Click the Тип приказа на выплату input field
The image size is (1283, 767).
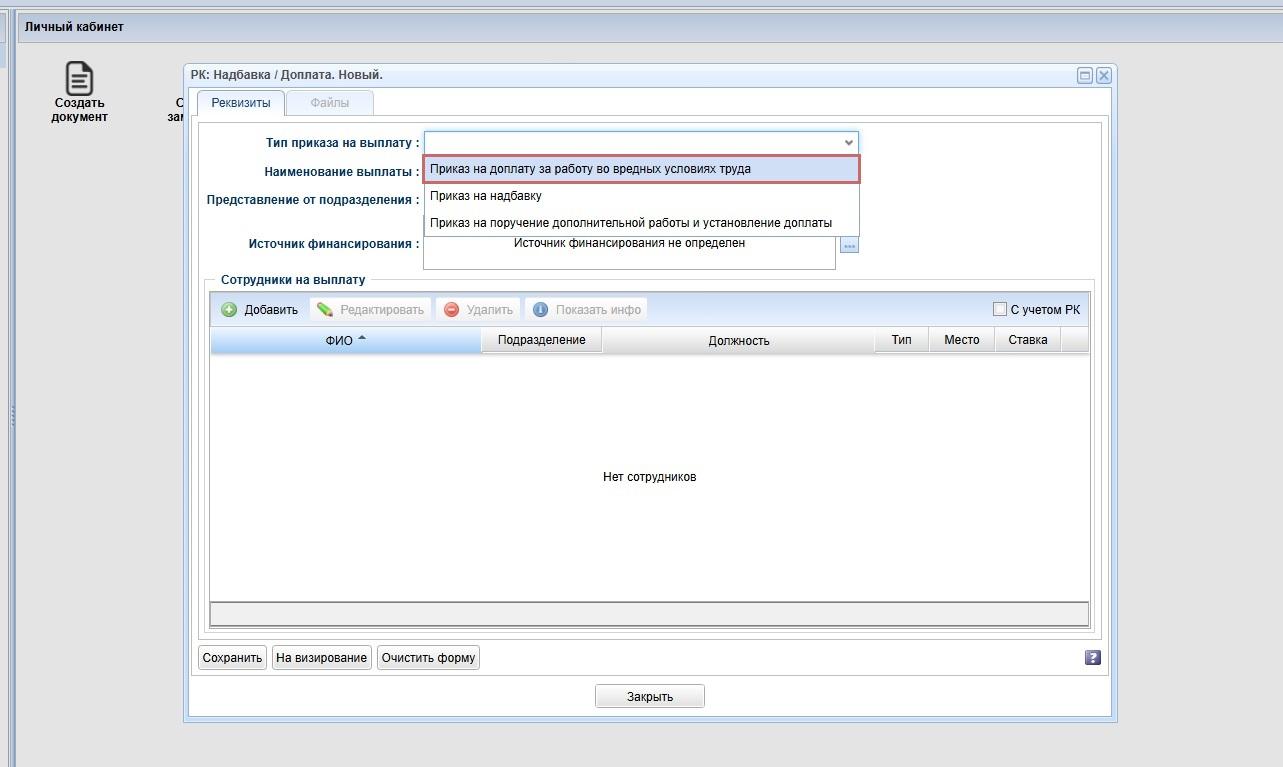pyautogui.click(x=632, y=143)
